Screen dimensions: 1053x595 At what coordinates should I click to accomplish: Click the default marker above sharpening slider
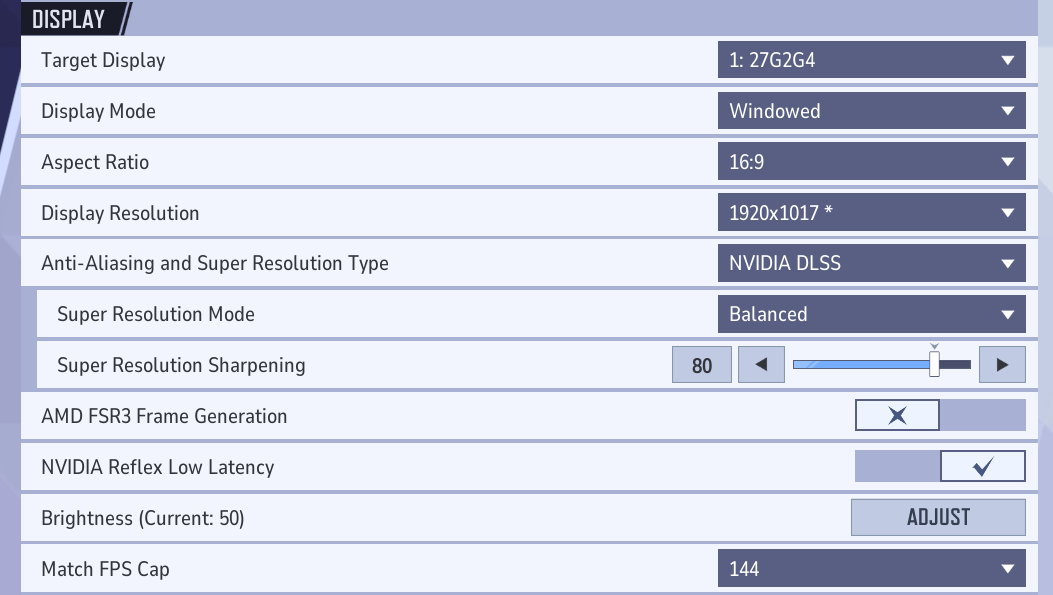(x=934, y=348)
